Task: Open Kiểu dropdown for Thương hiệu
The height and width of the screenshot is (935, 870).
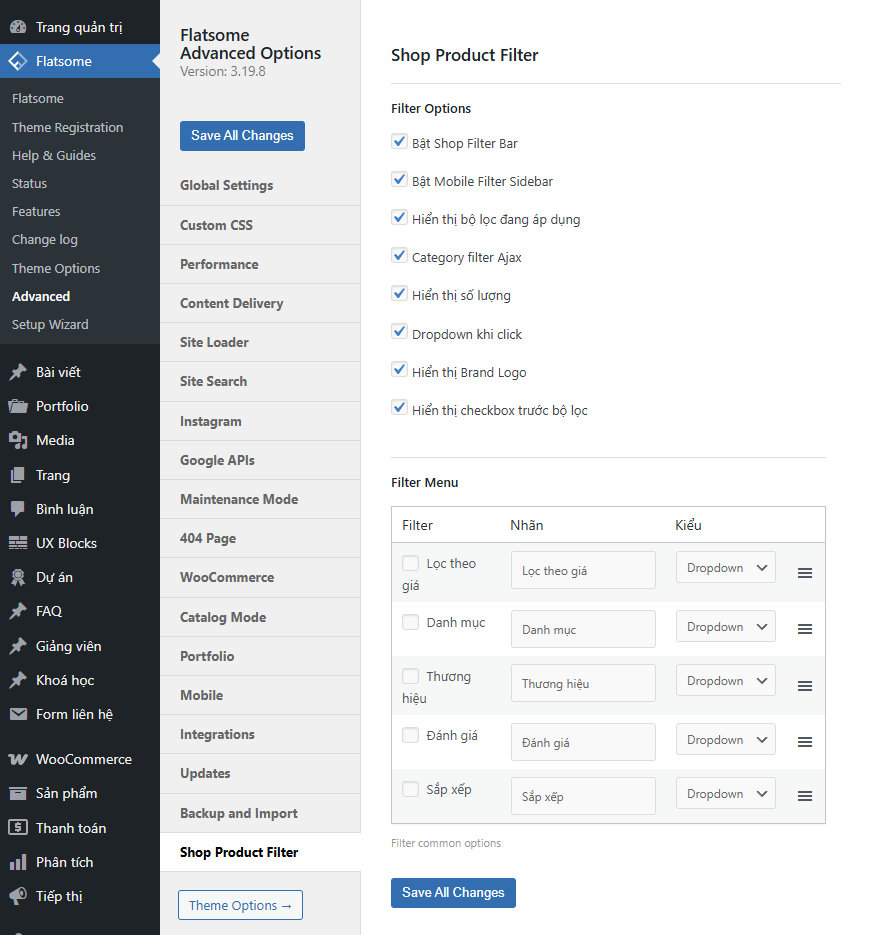Action: click(726, 680)
